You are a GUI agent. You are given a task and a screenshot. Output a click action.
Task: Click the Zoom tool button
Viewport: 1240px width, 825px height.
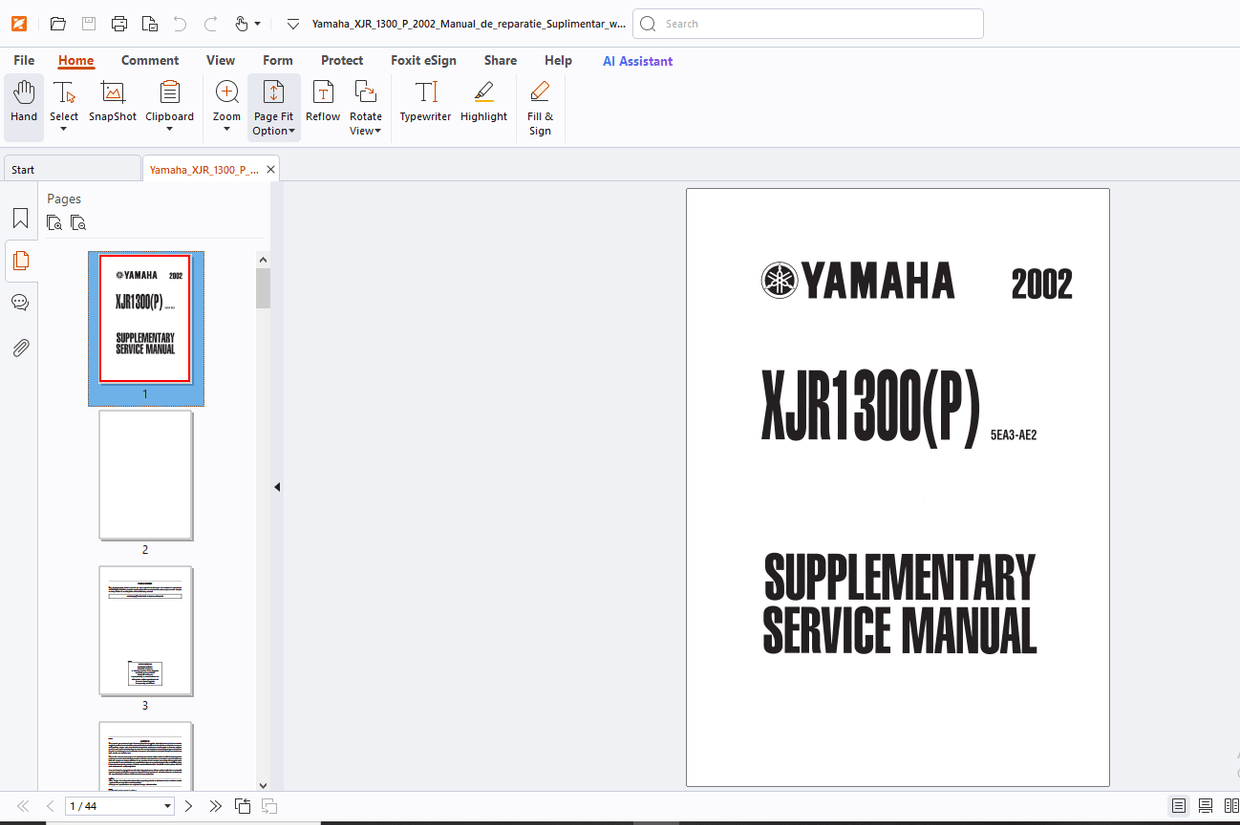(225, 100)
